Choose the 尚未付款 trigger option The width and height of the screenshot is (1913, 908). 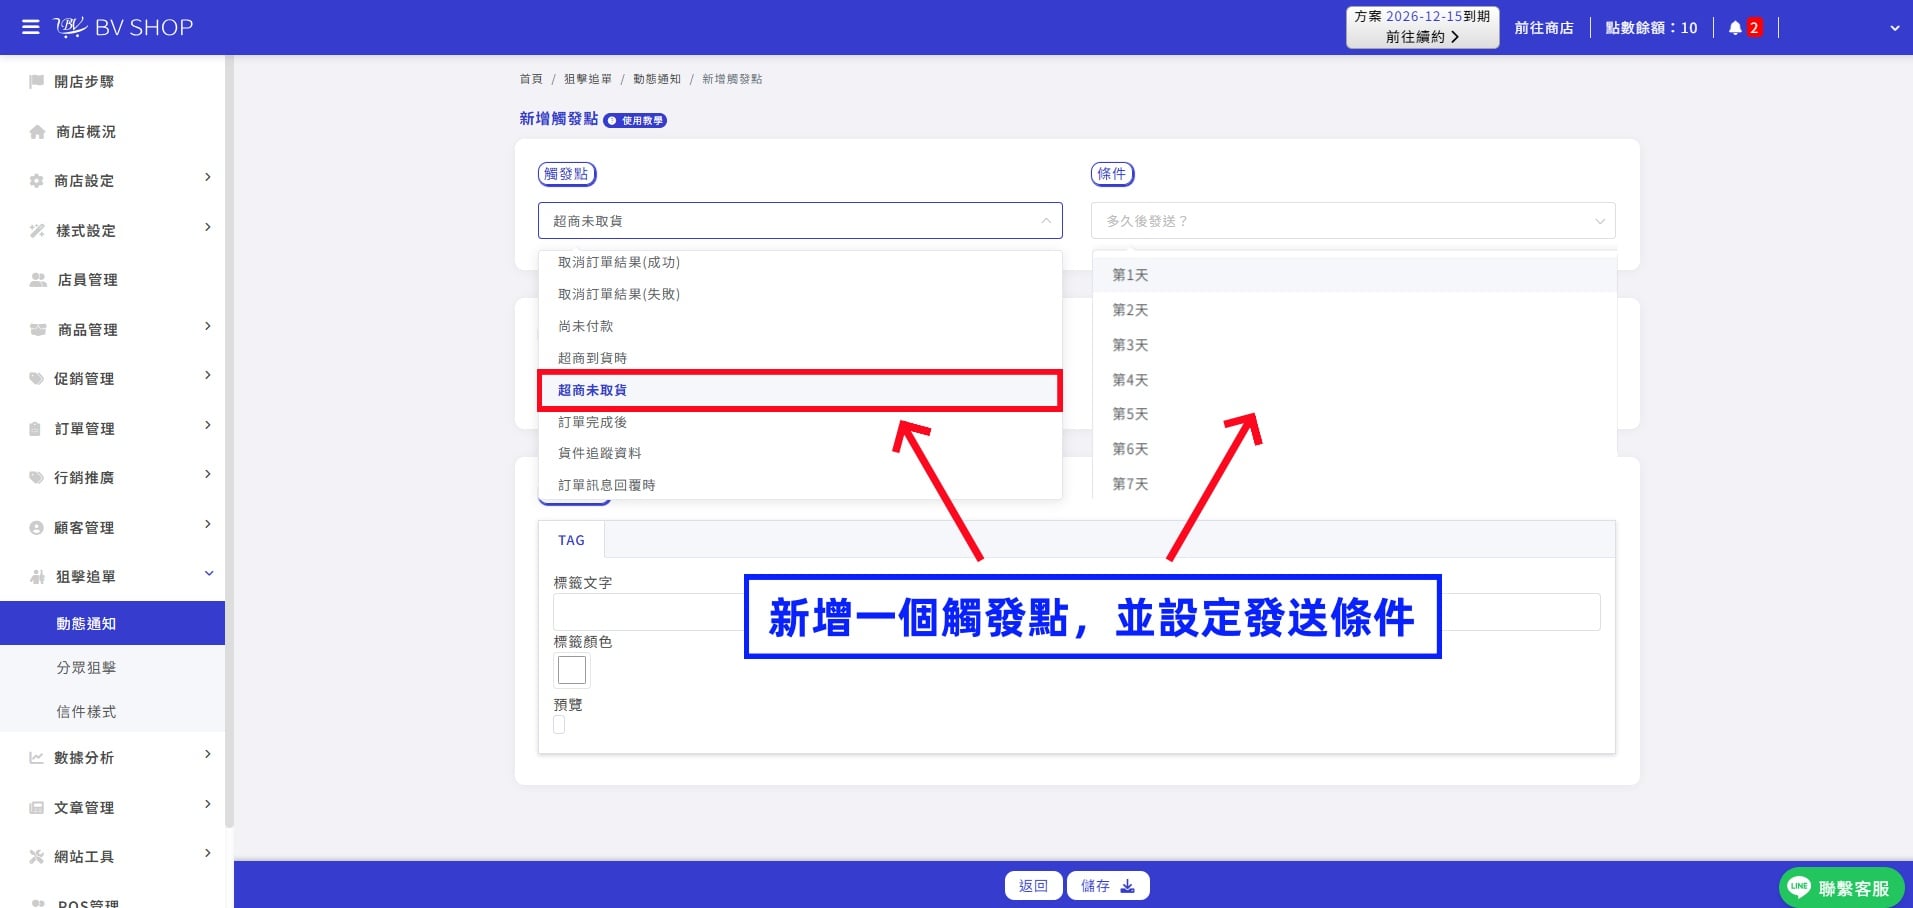click(800, 326)
